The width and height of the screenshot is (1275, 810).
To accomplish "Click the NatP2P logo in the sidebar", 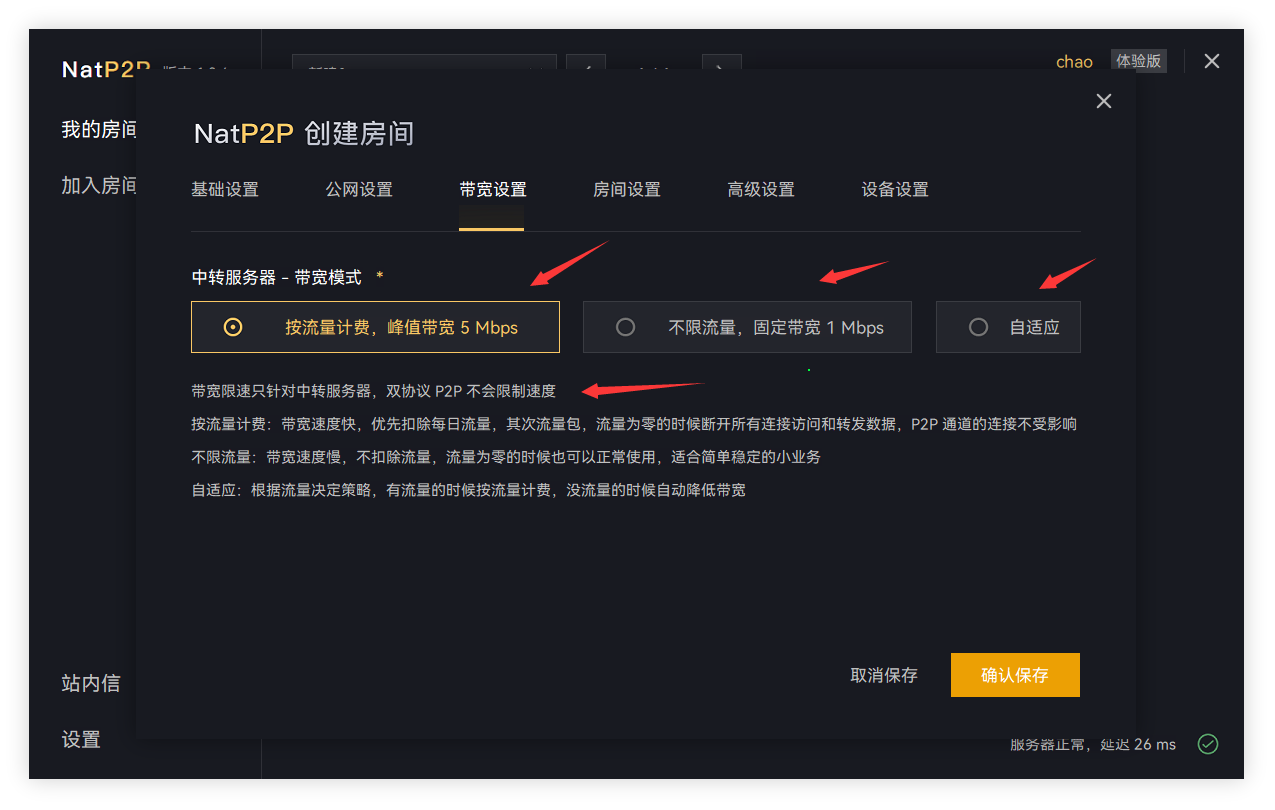I will click(x=106, y=69).
